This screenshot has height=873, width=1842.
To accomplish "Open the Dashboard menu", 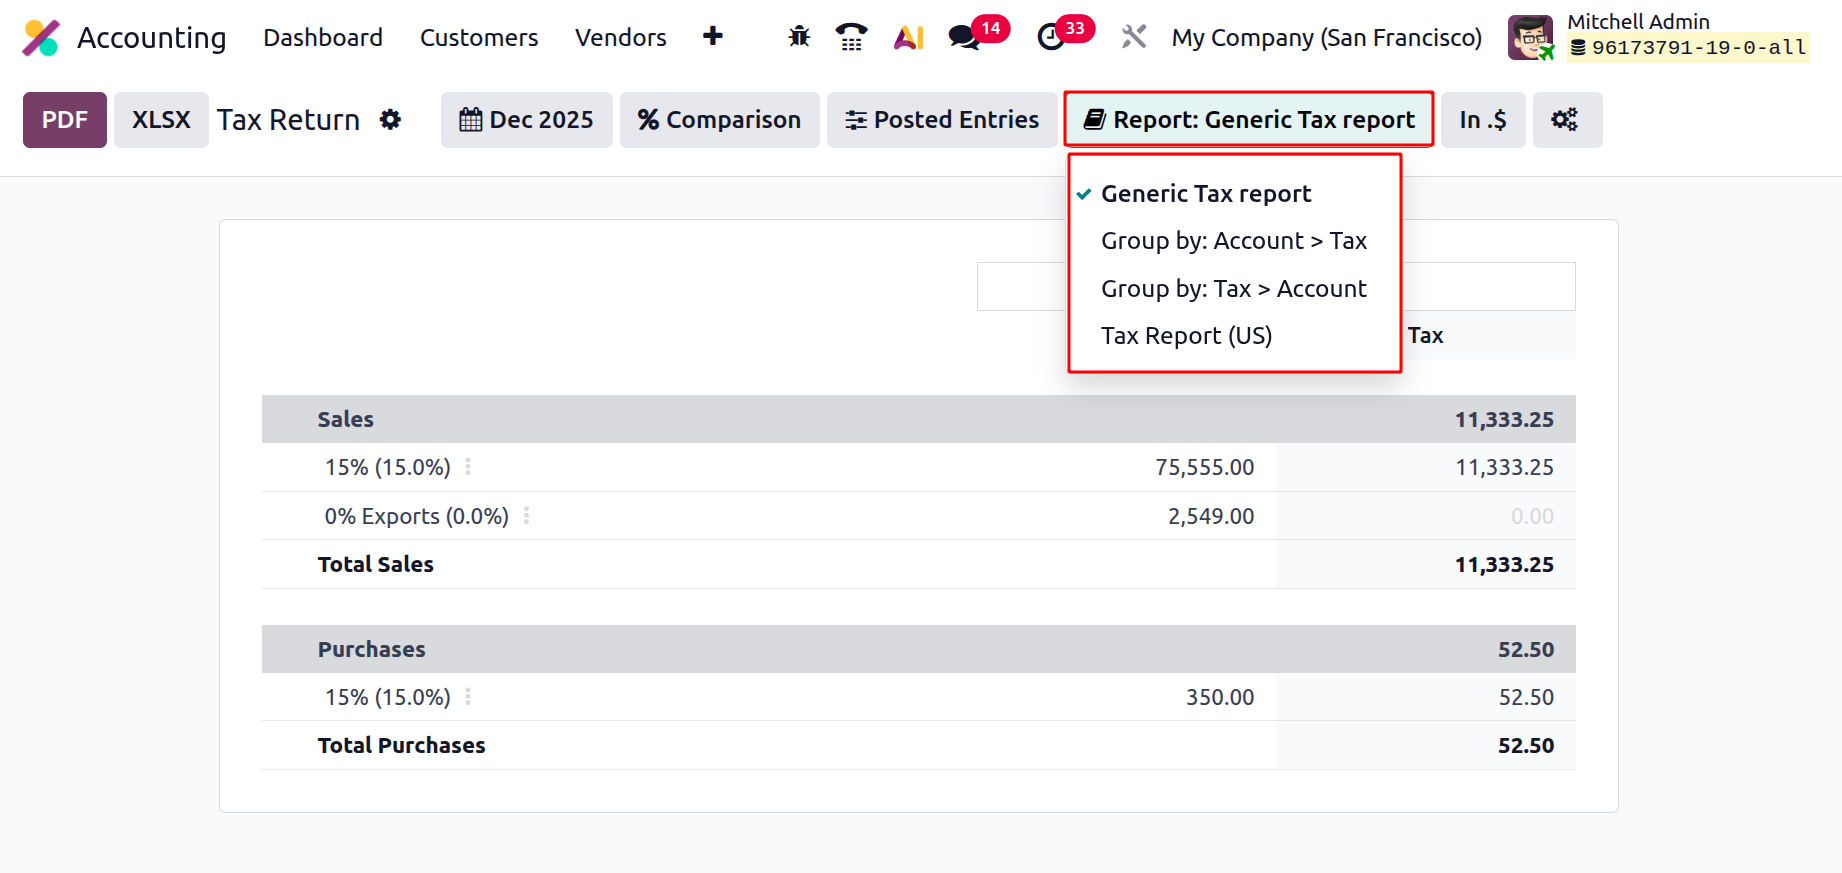I will click(323, 38).
